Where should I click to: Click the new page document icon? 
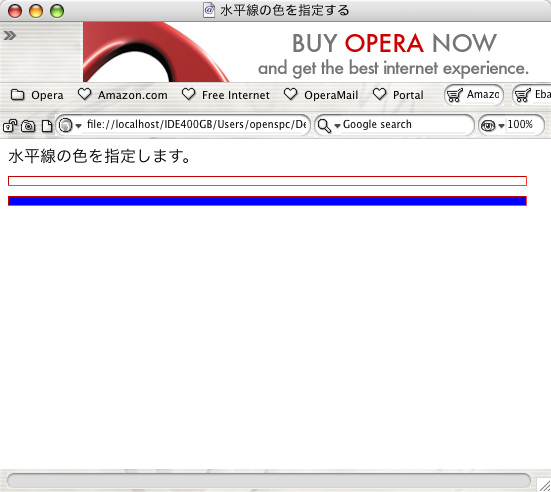coord(47,126)
